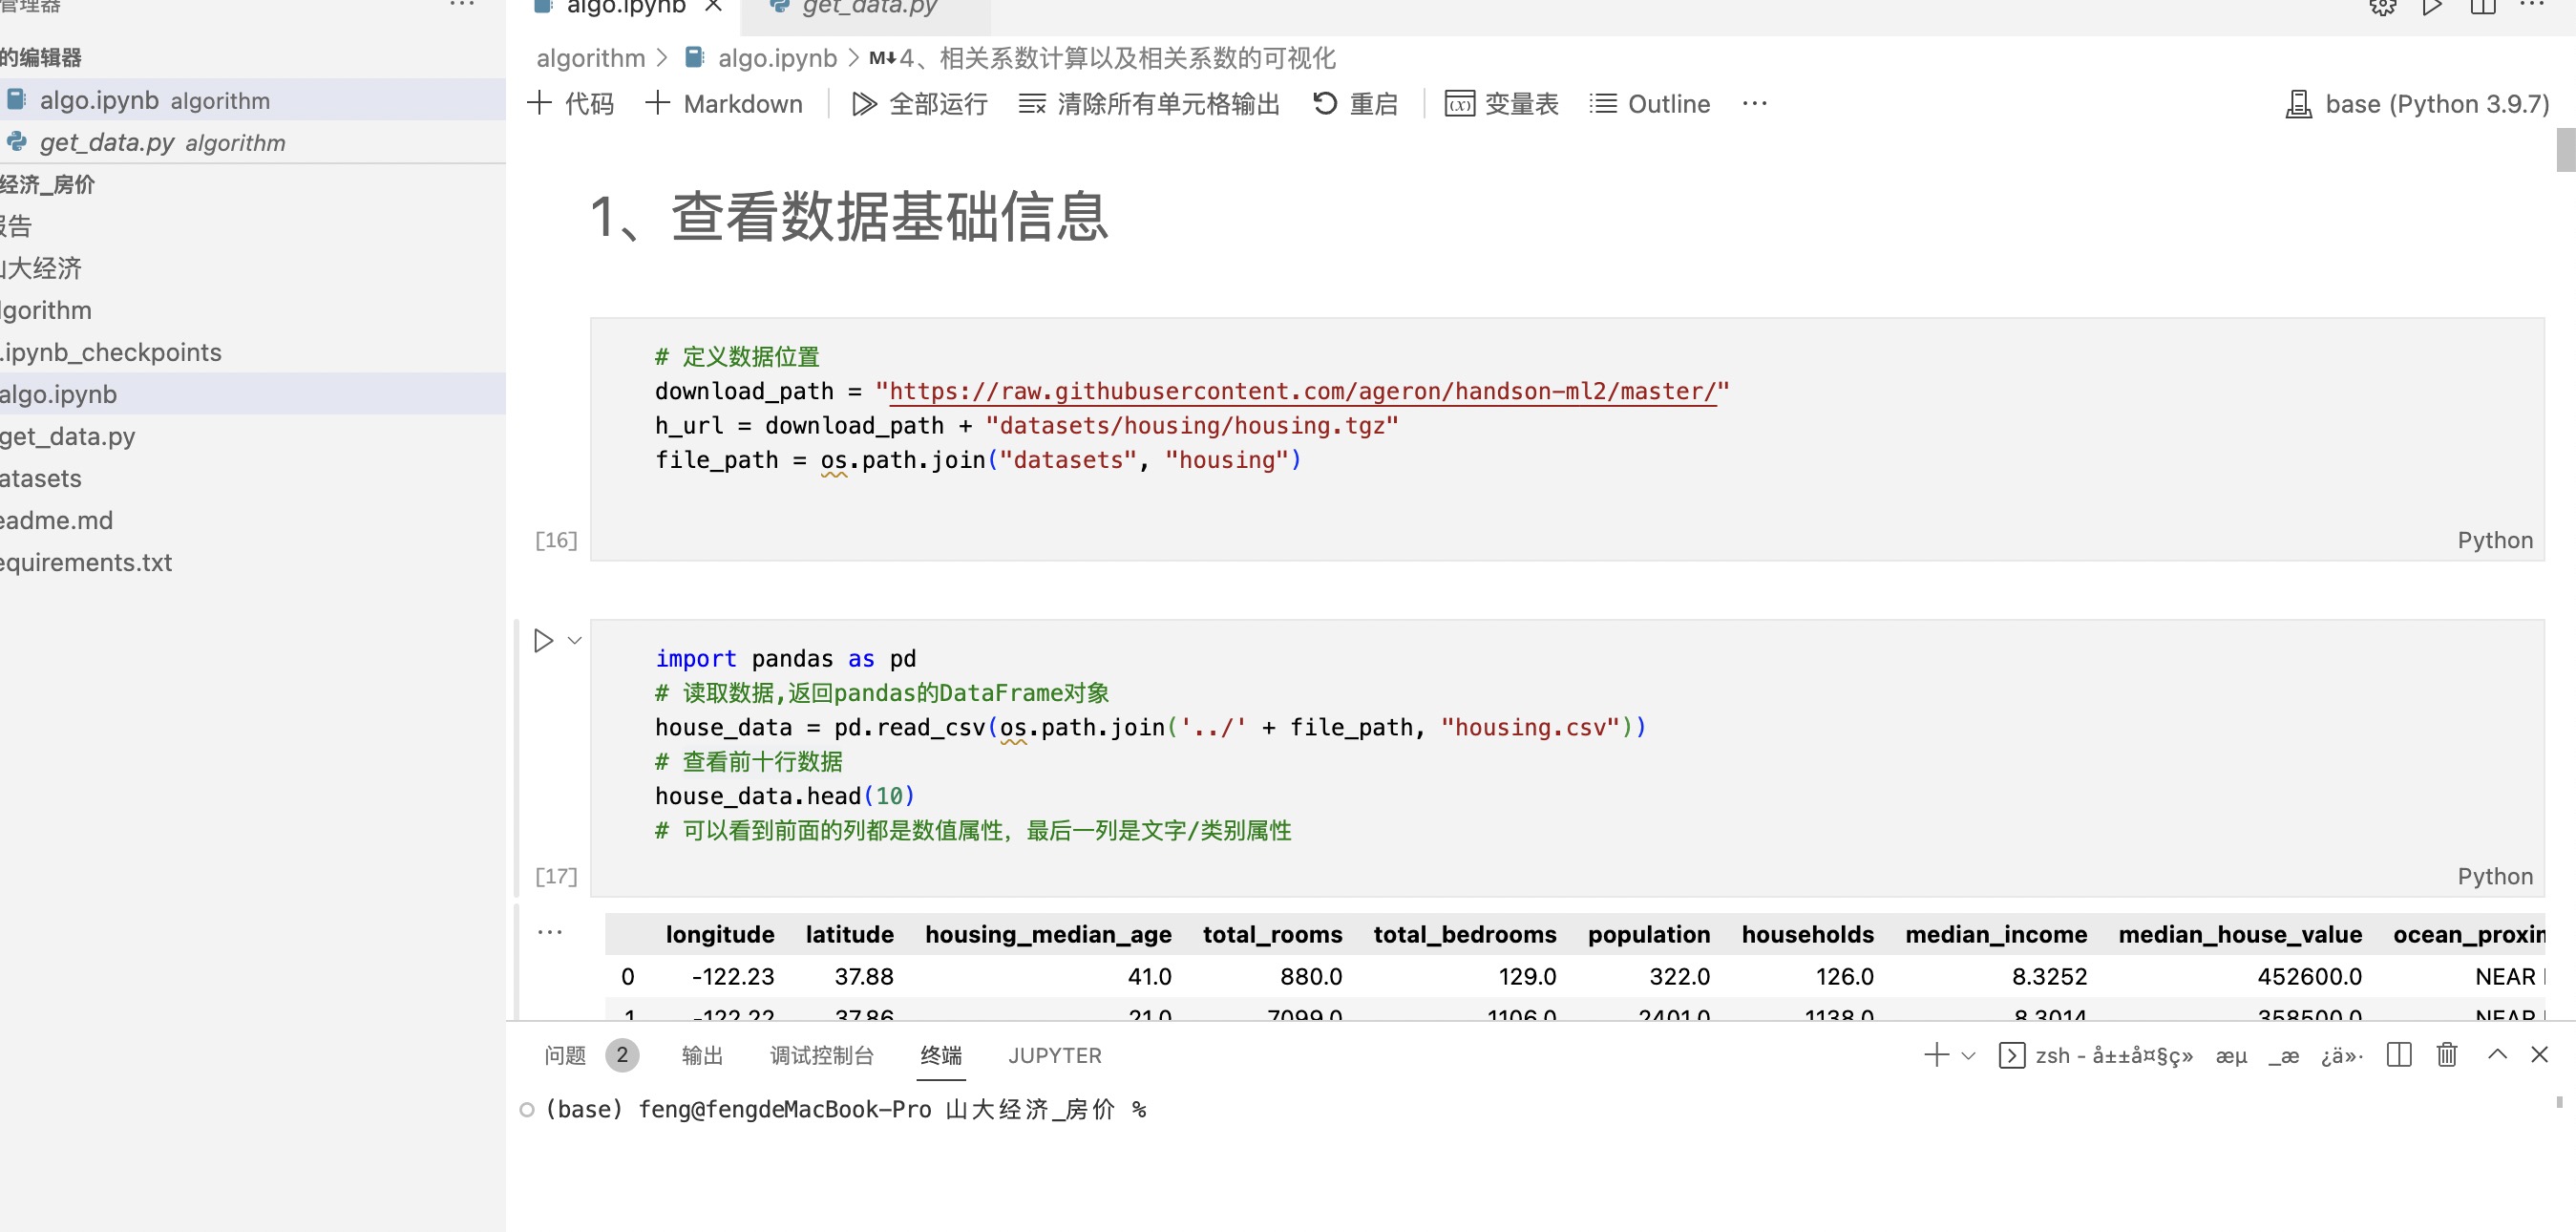Open readme.md in the file tree
This screenshot has width=2576, height=1232.
coord(252,520)
